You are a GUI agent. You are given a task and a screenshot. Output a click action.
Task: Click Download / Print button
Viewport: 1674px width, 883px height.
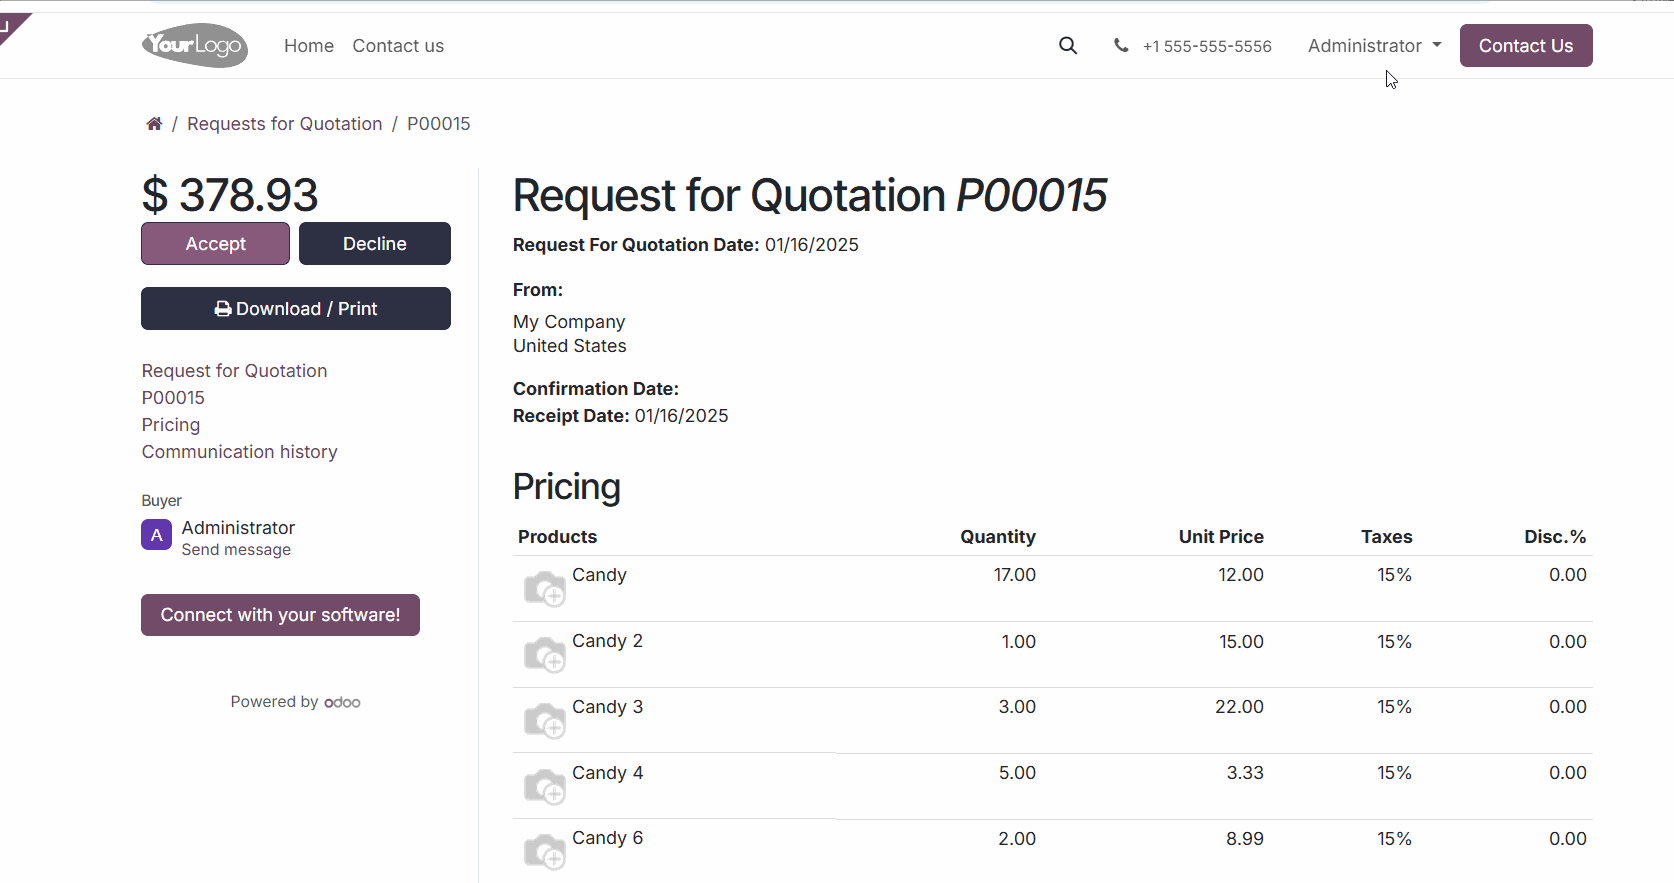click(x=296, y=309)
